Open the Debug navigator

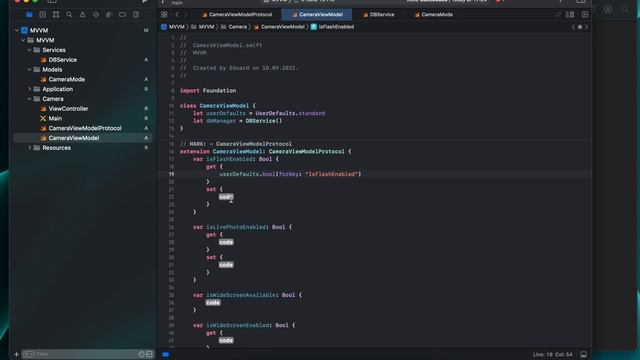pos(109,15)
